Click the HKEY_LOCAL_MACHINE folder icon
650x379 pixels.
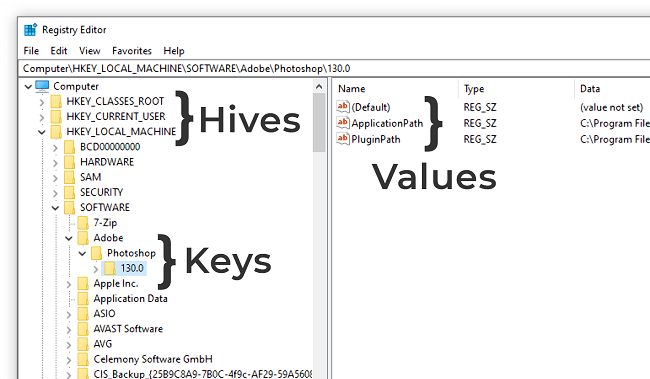pos(56,132)
